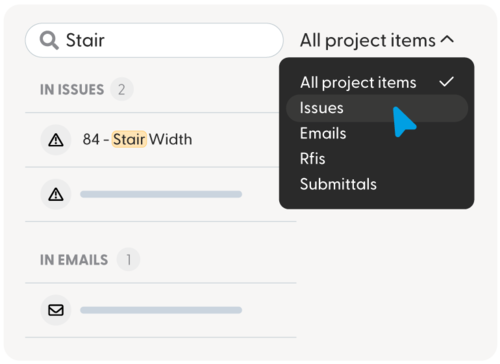
Task: Click the magnifying glass search icon
Action: click(49, 40)
